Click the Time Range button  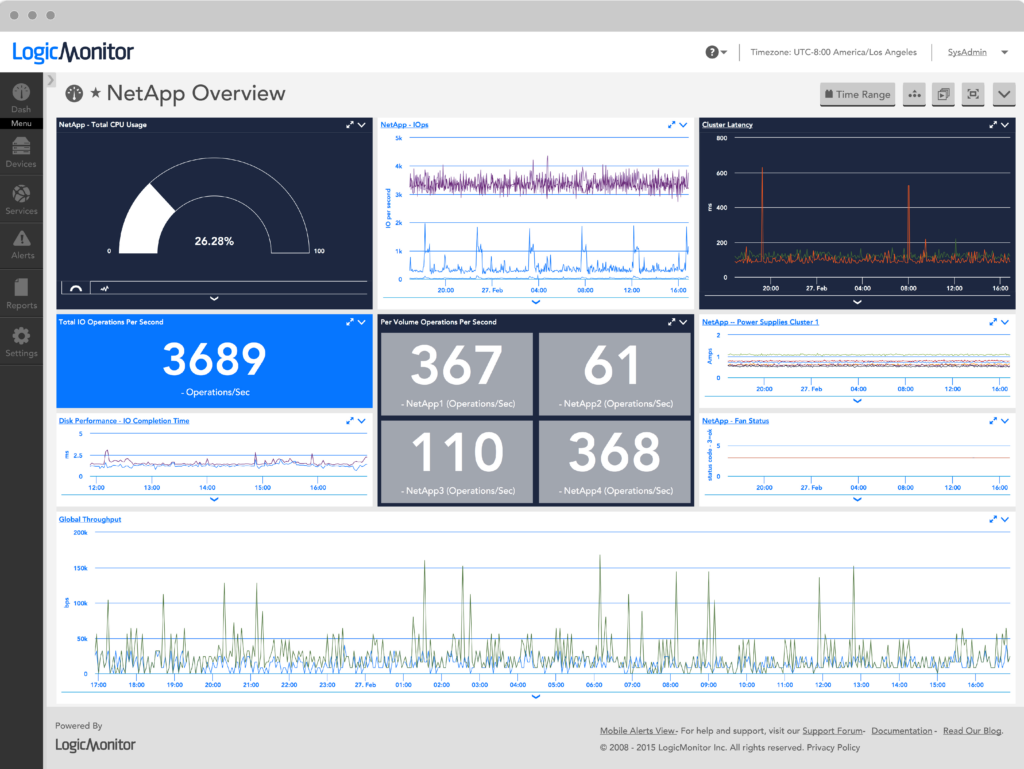(x=857, y=94)
